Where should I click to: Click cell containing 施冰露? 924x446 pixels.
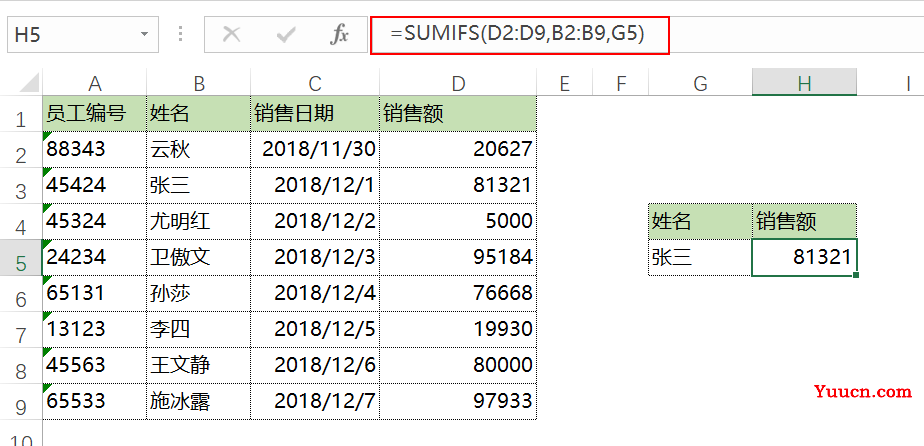[199, 401]
